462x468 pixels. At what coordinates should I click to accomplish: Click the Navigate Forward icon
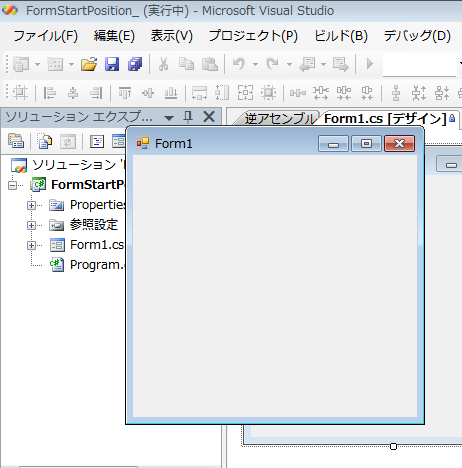[341, 64]
